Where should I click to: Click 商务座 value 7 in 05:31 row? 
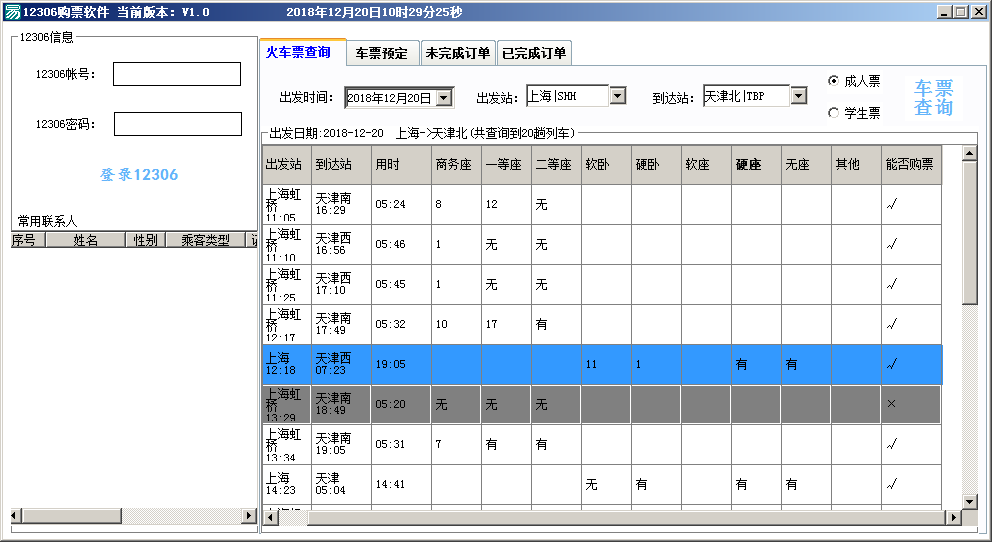click(x=438, y=444)
